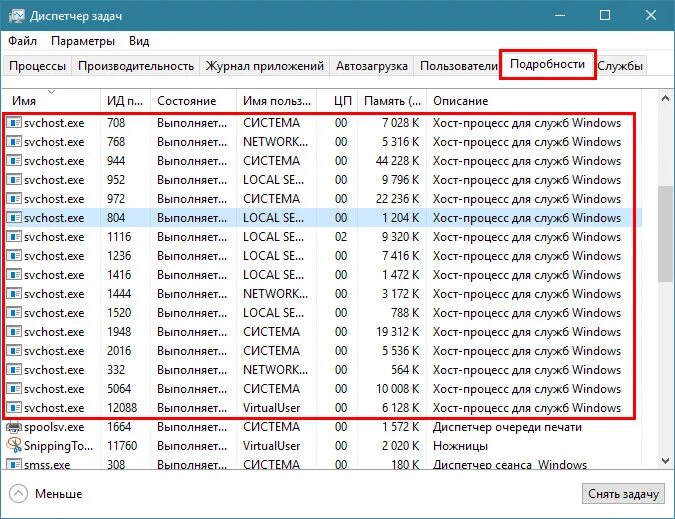Switch to the Процессы tab
This screenshot has height=519, width=675.
coord(37,66)
